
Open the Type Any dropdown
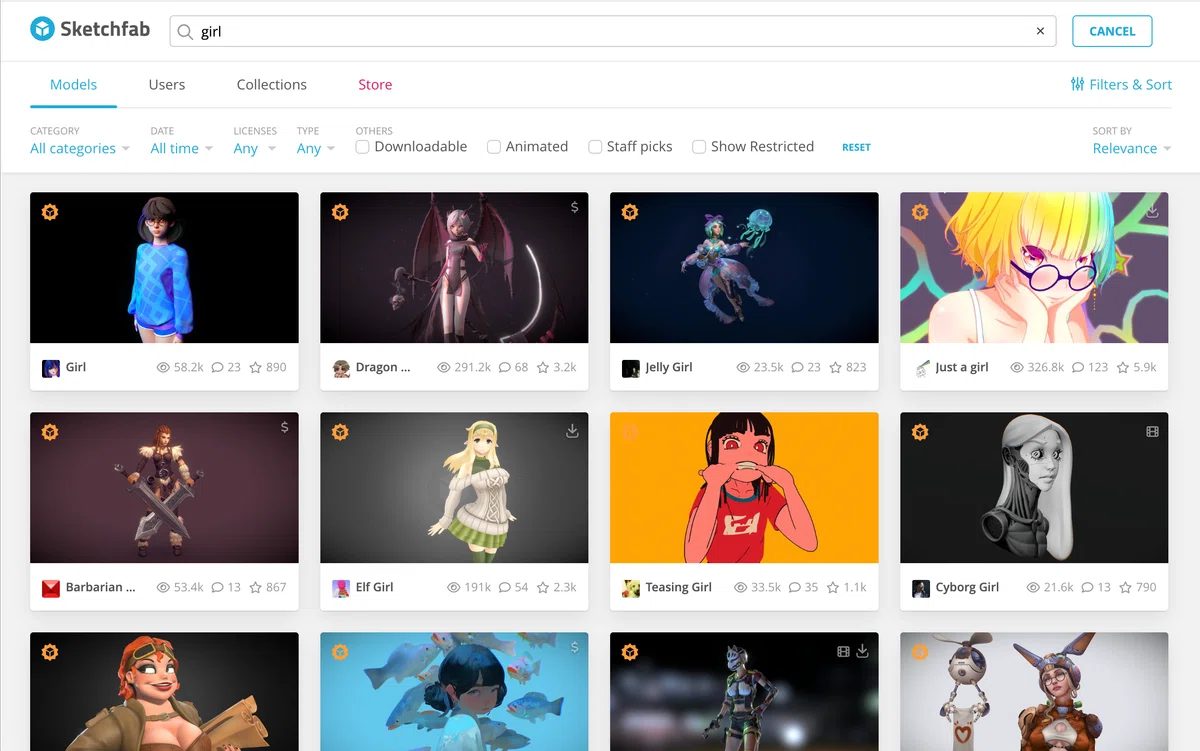click(316, 148)
